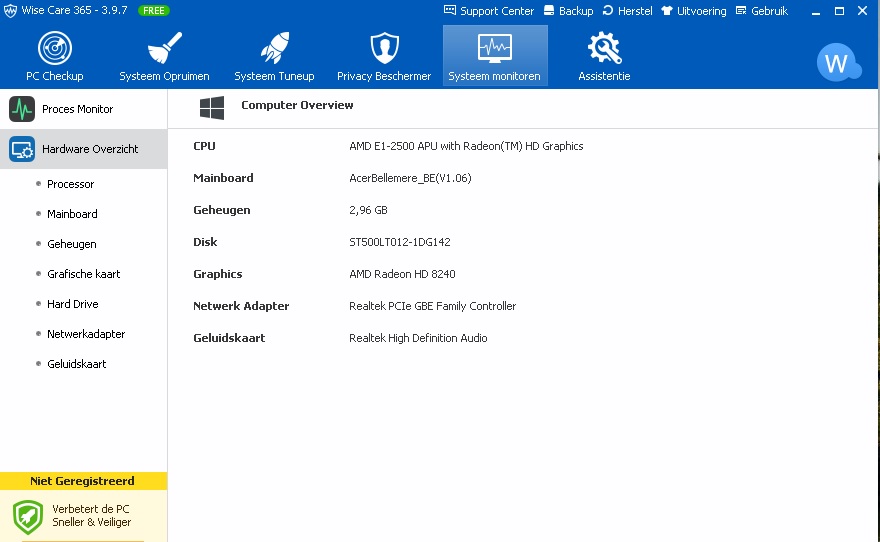Click the W user account avatar
This screenshot has width=880, height=542.
[x=838, y=62]
